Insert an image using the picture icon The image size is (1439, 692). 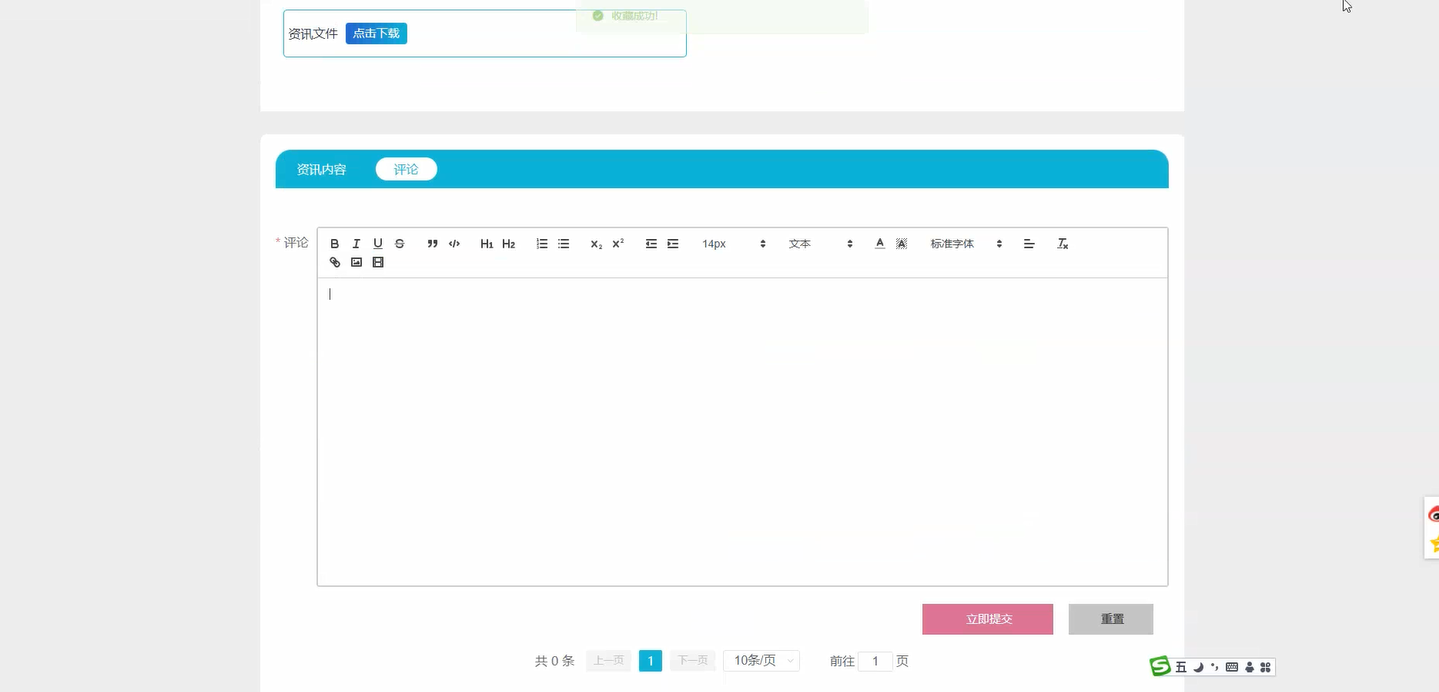coord(356,263)
